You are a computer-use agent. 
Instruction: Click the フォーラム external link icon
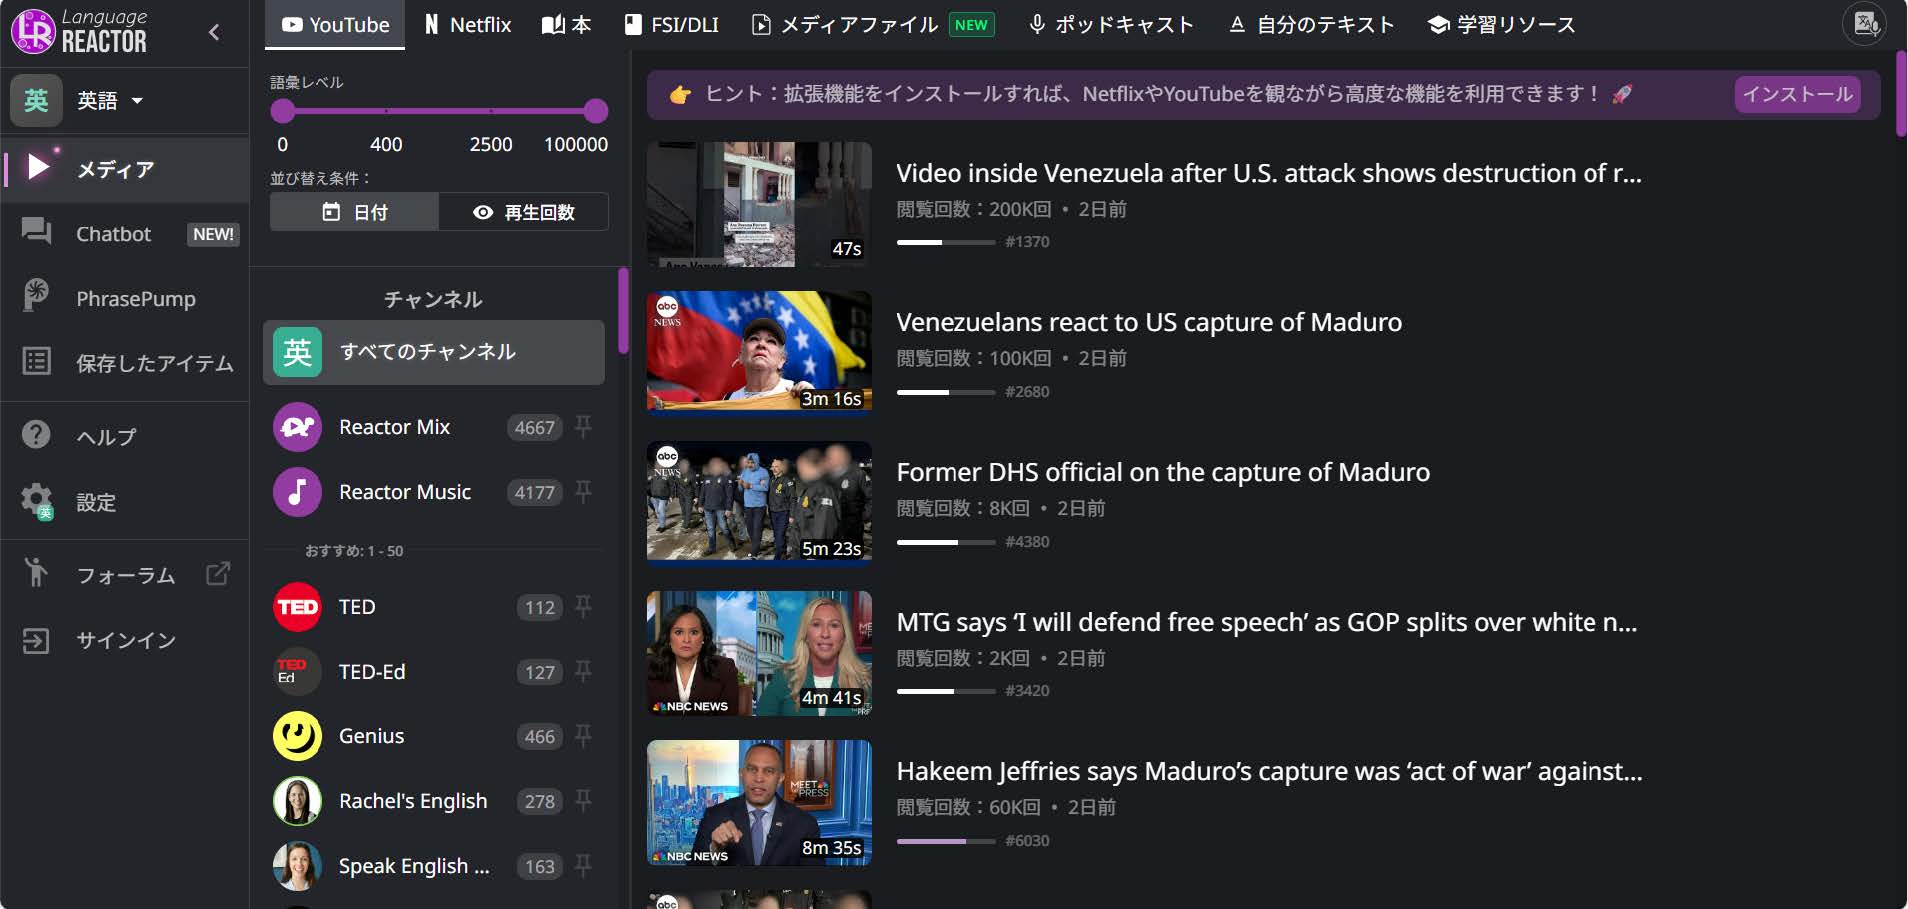[x=218, y=574]
